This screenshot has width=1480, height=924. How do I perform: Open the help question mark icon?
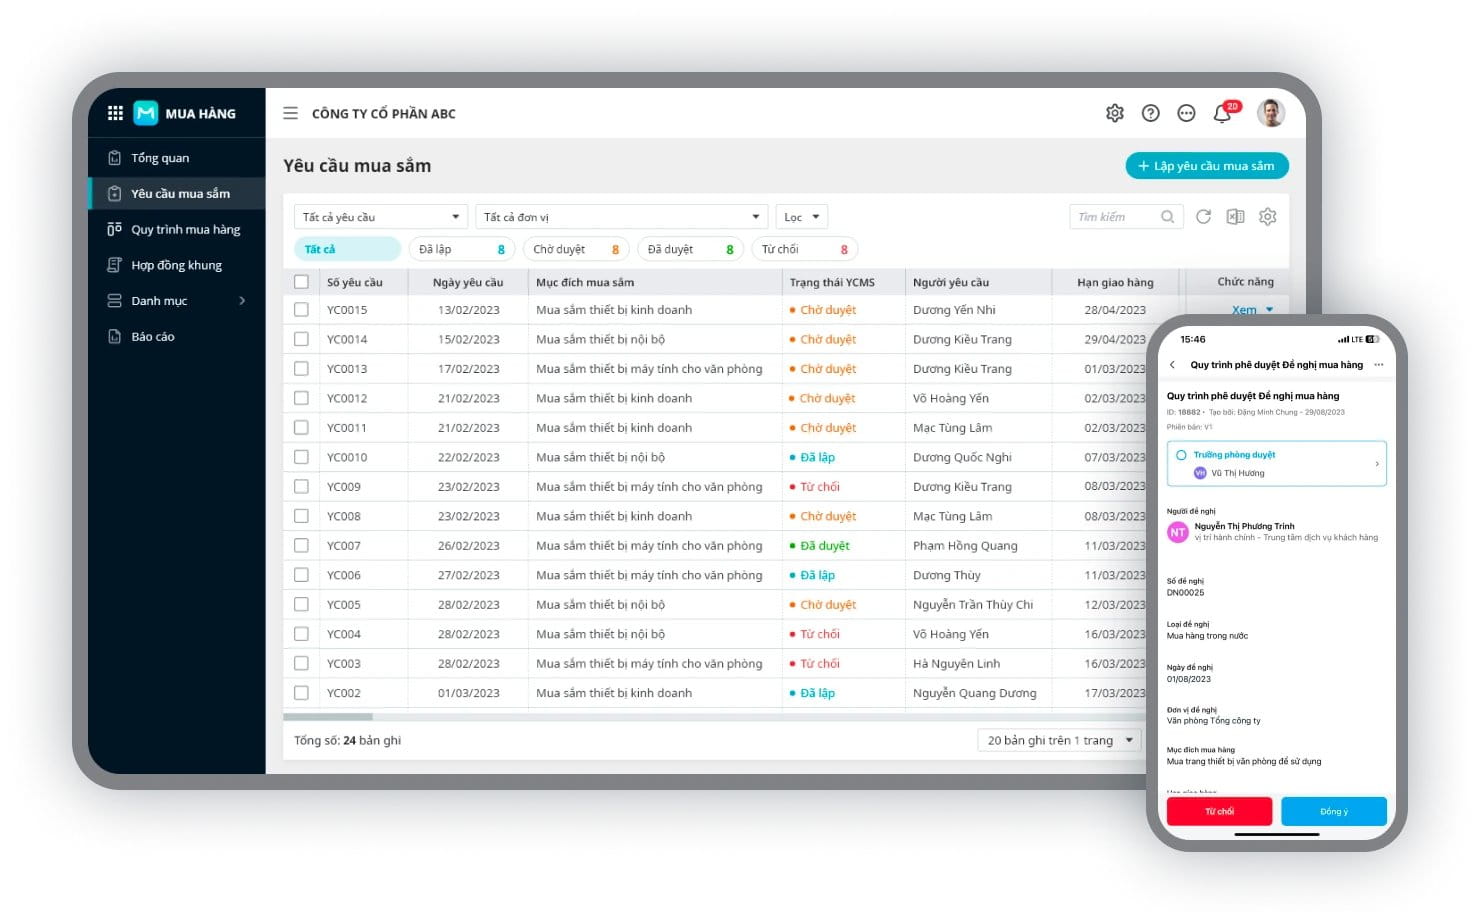(x=1151, y=113)
